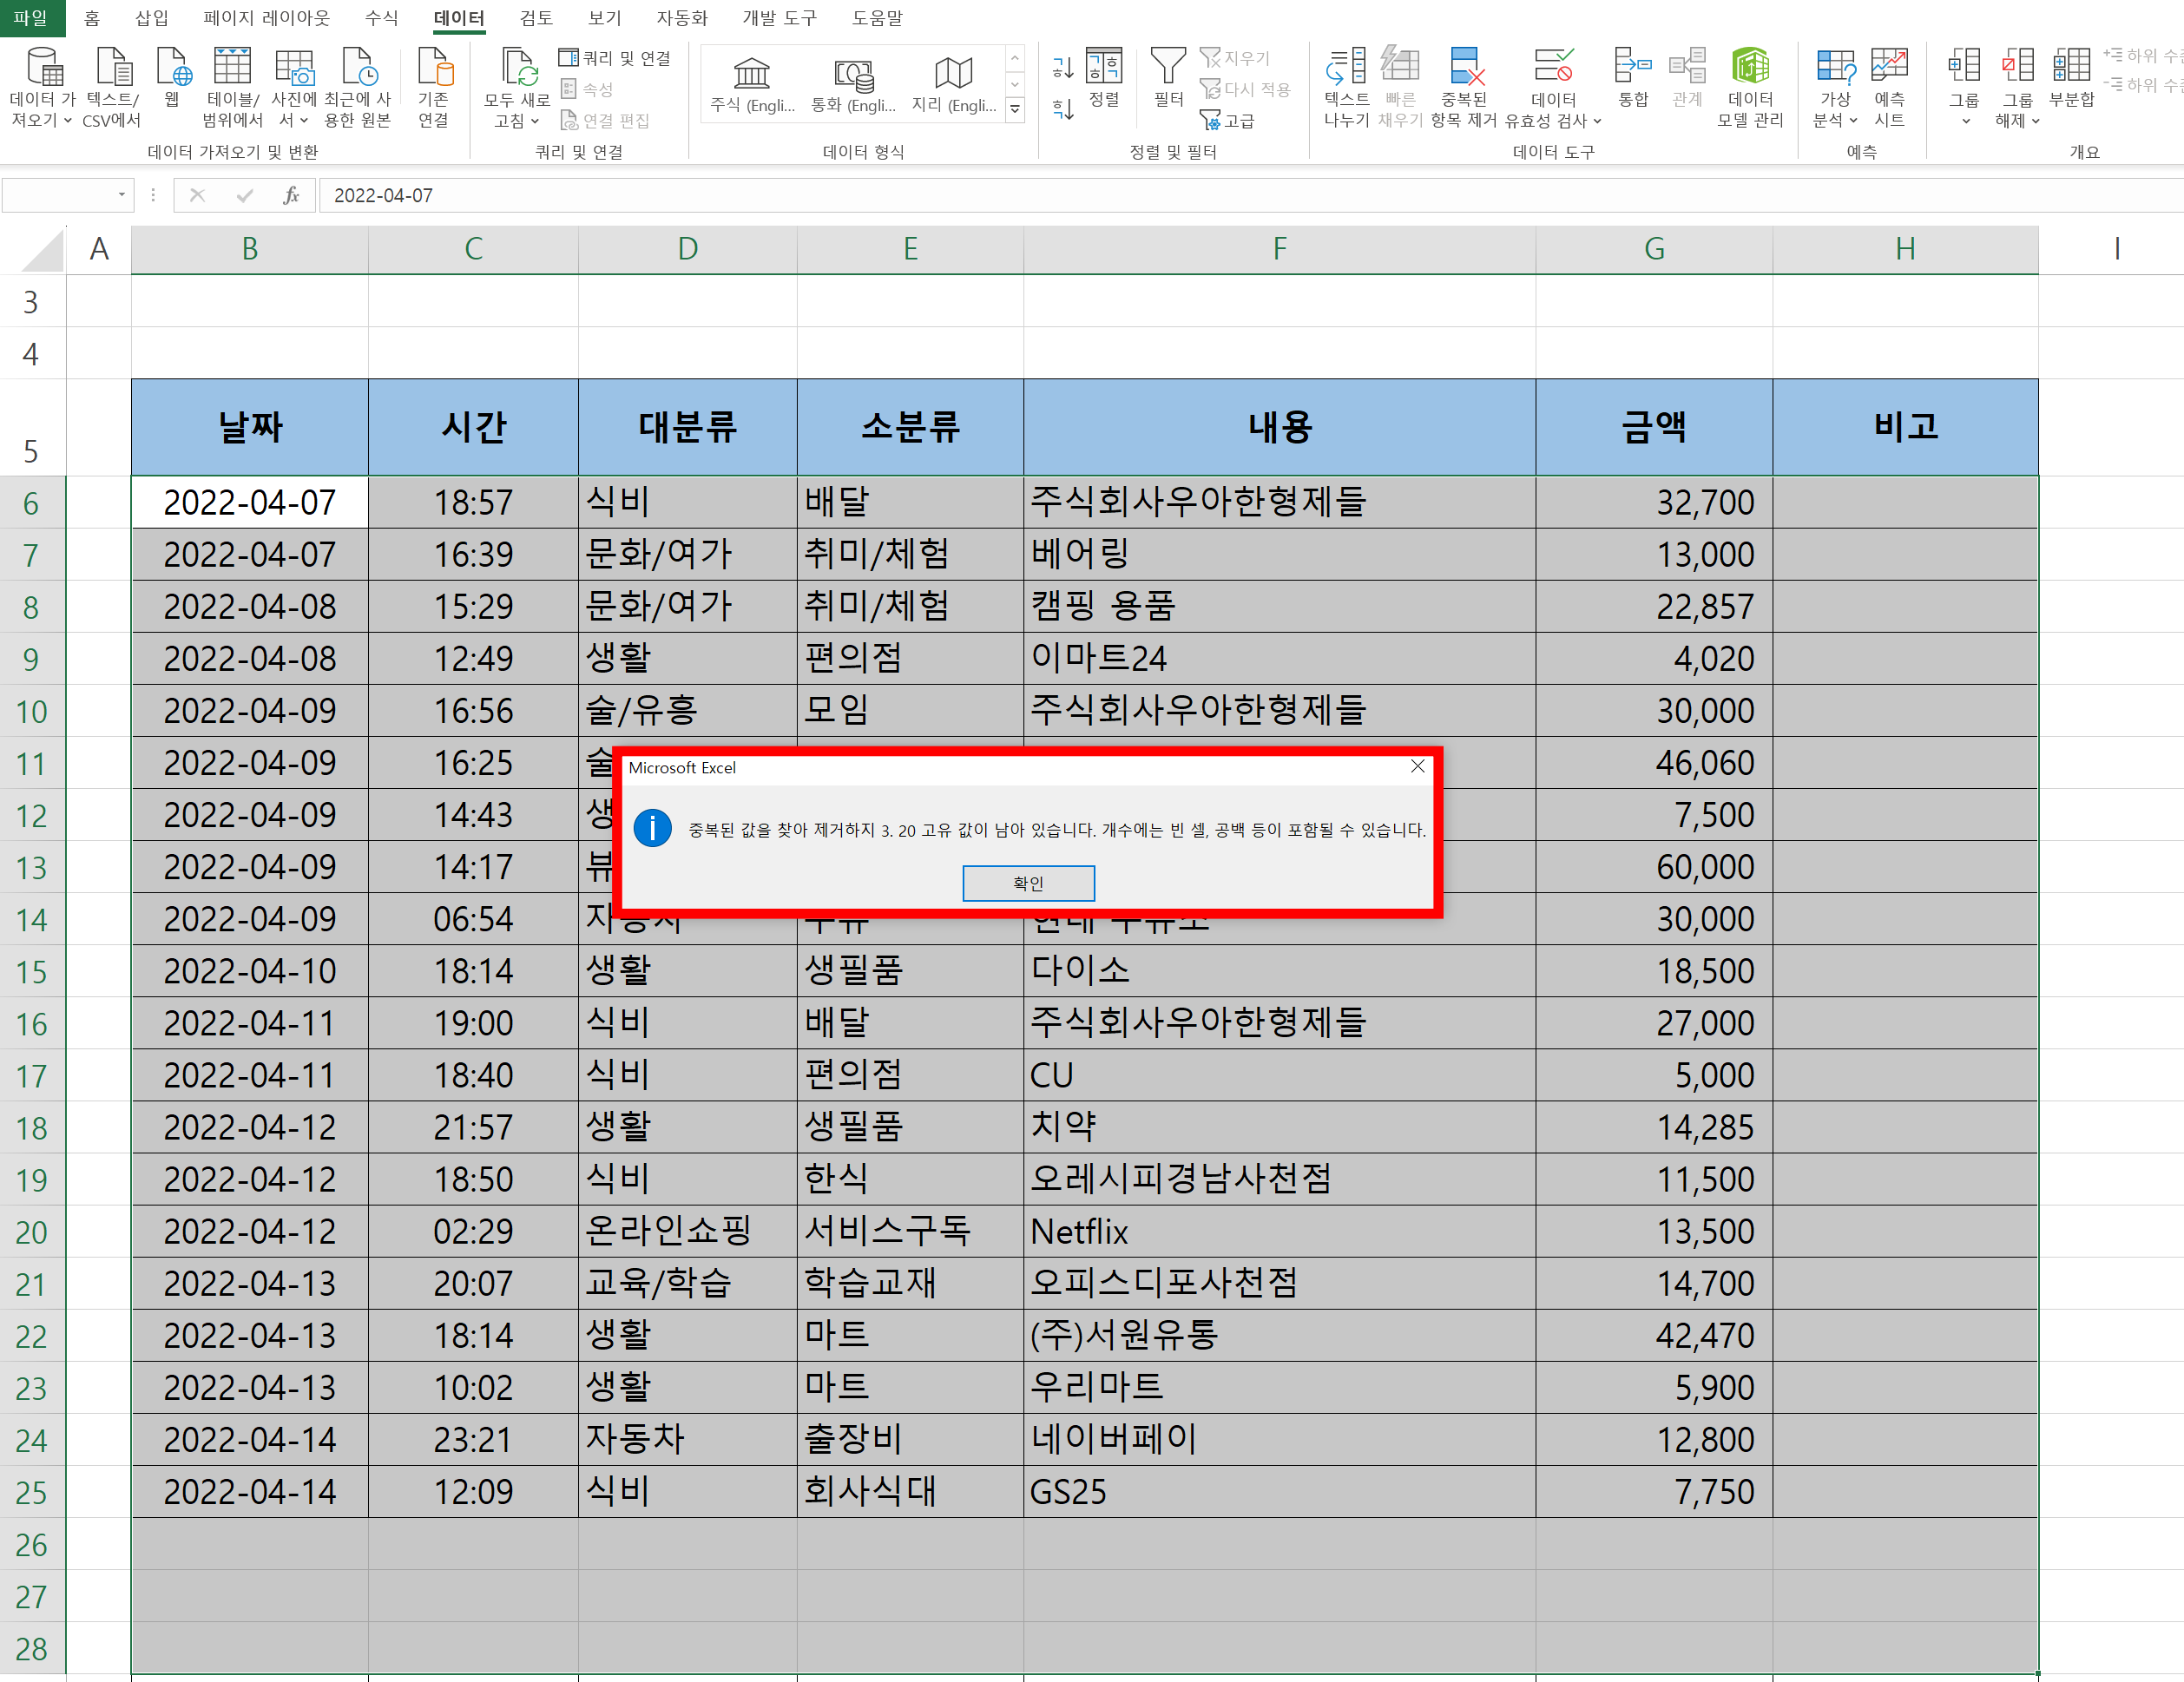Sort descending with the lower sort arrow icon
Viewport: 2184px width, 1682px height.
[x=1063, y=108]
